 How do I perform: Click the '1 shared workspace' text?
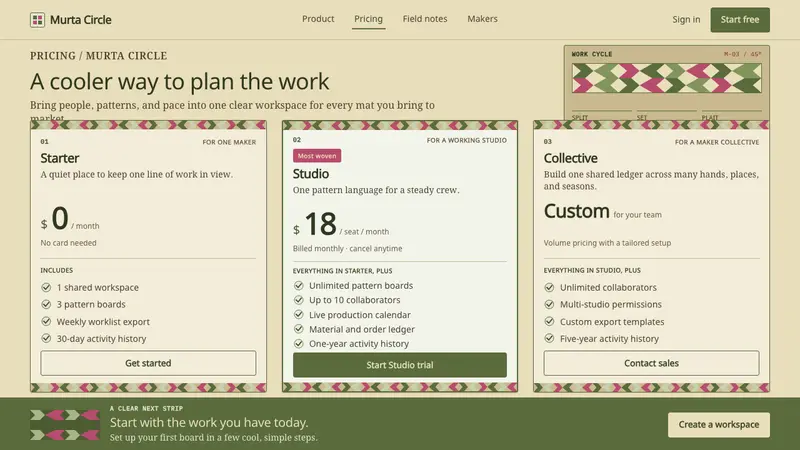(97, 287)
